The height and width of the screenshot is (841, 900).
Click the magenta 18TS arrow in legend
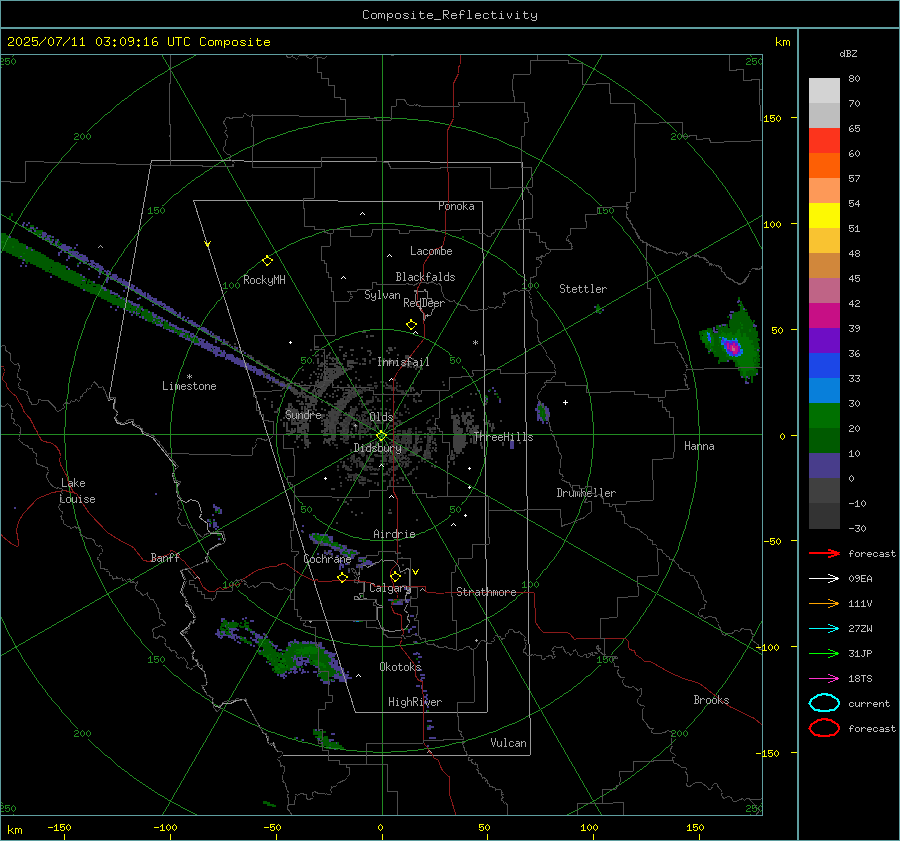coord(824,679)
